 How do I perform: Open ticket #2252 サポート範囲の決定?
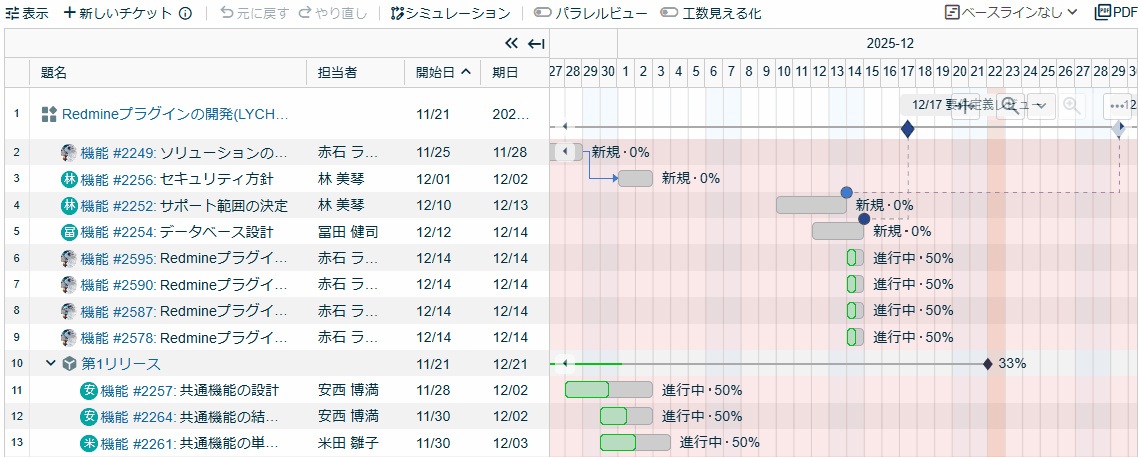(x=184, y=206)
